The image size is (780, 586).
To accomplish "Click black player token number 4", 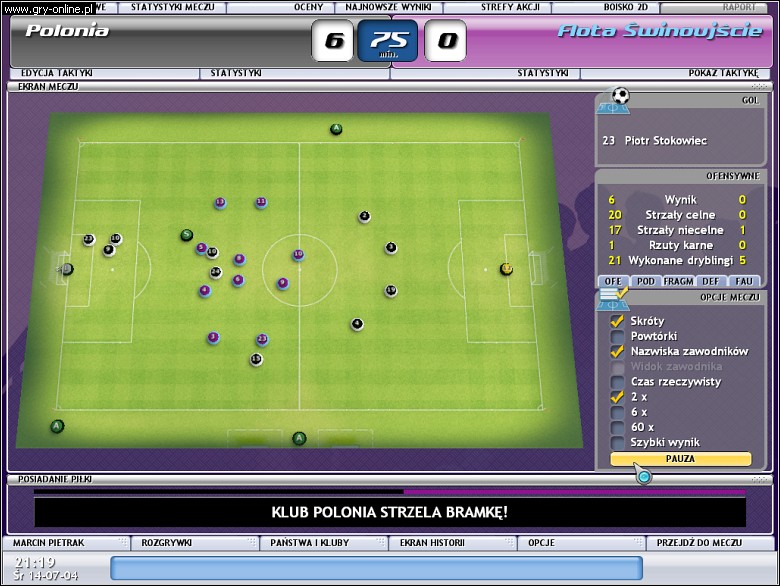I will click(357, 324).
